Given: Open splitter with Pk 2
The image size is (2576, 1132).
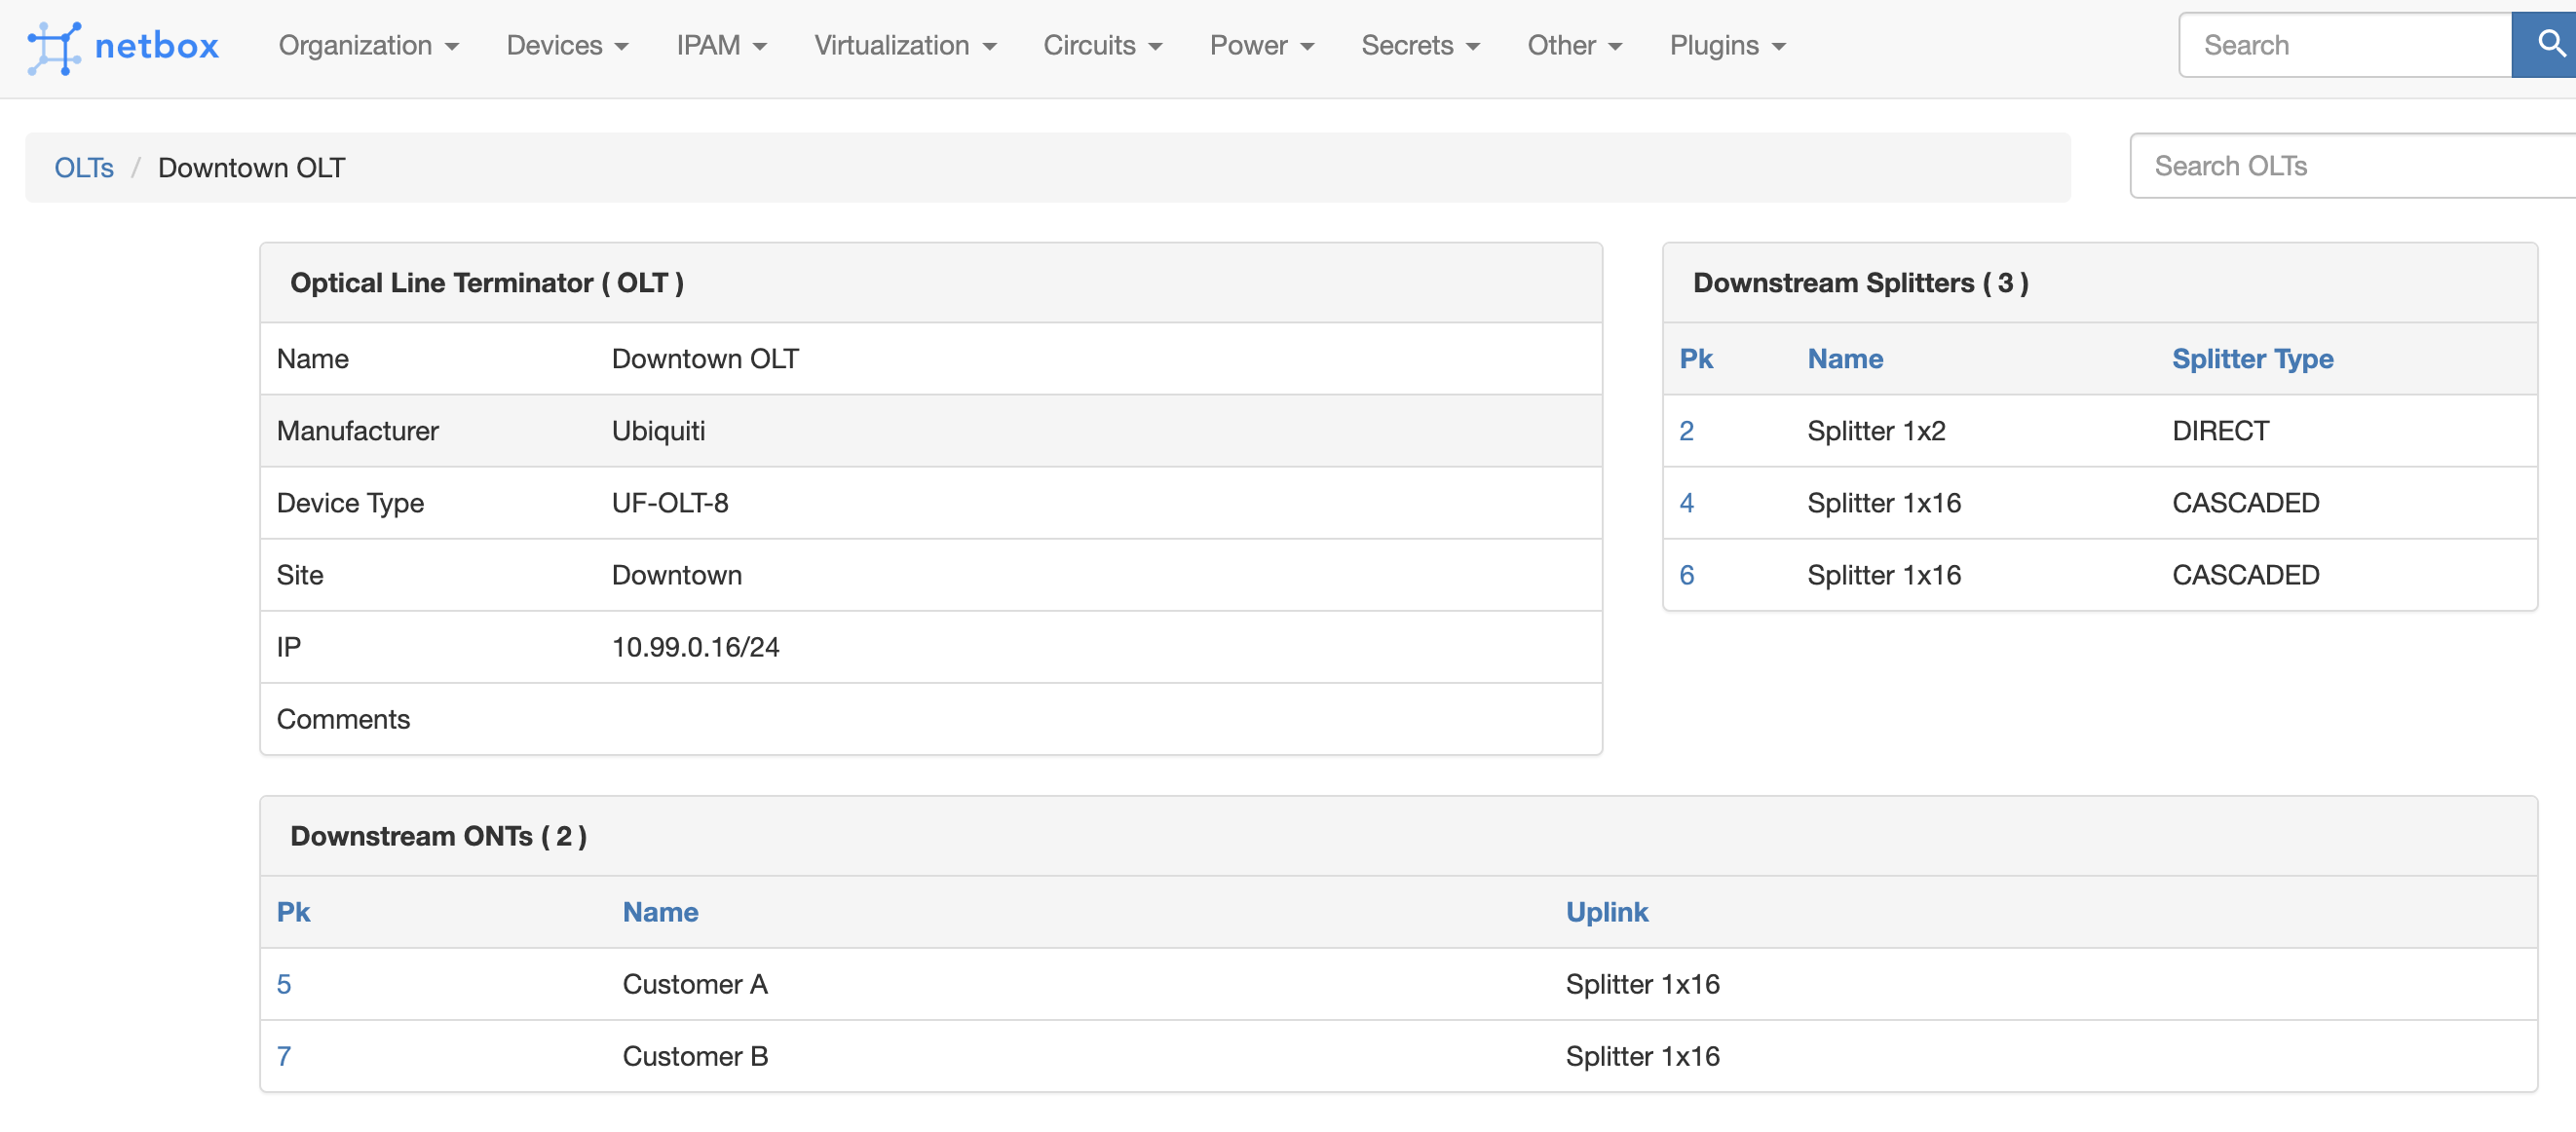Looking at the screenshot, I should click(1686, 431).
